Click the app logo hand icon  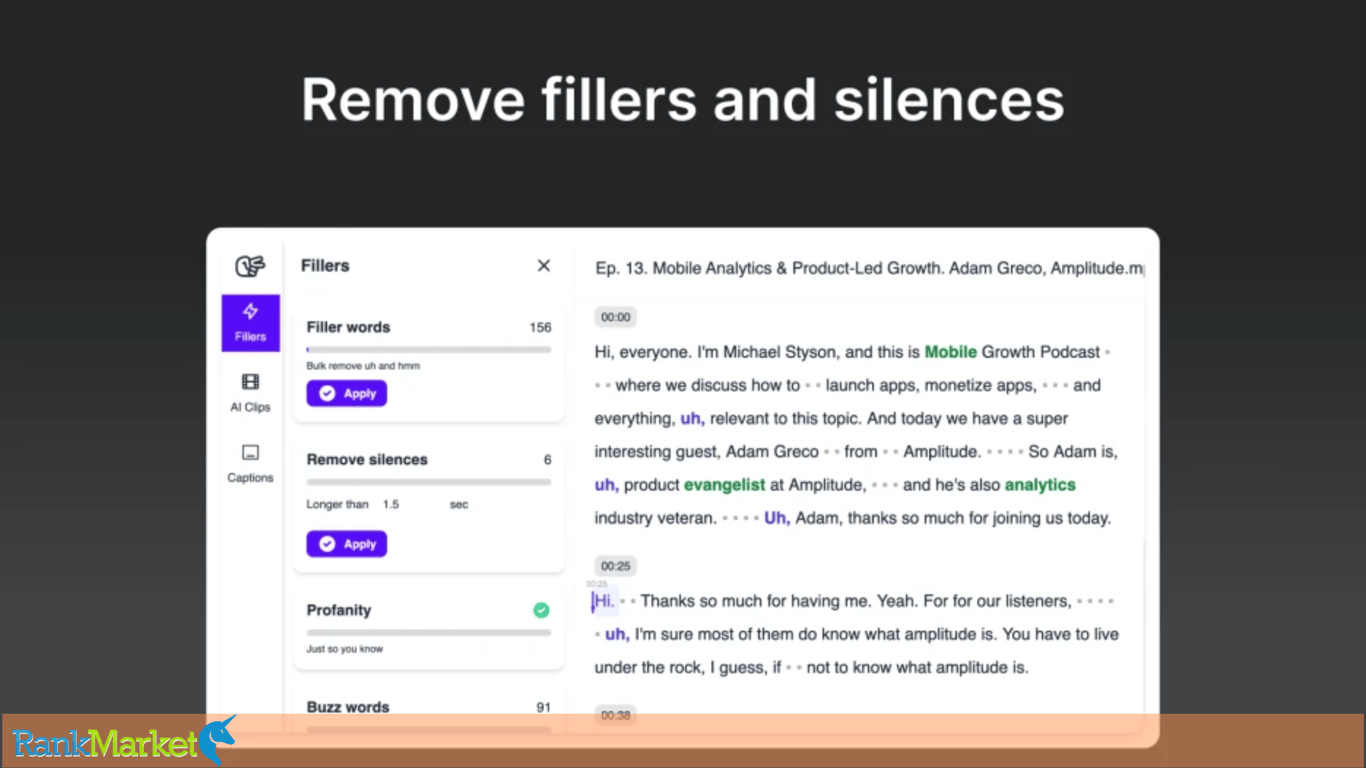tap(250, 266)
